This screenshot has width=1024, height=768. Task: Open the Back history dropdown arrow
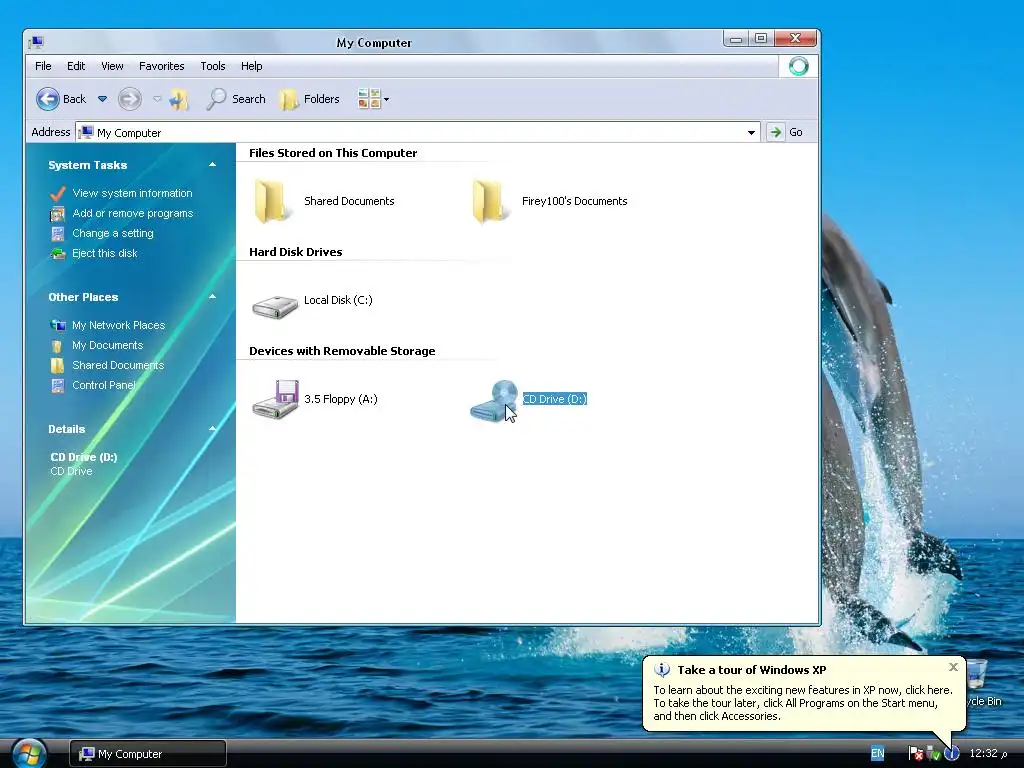[103, 99]
